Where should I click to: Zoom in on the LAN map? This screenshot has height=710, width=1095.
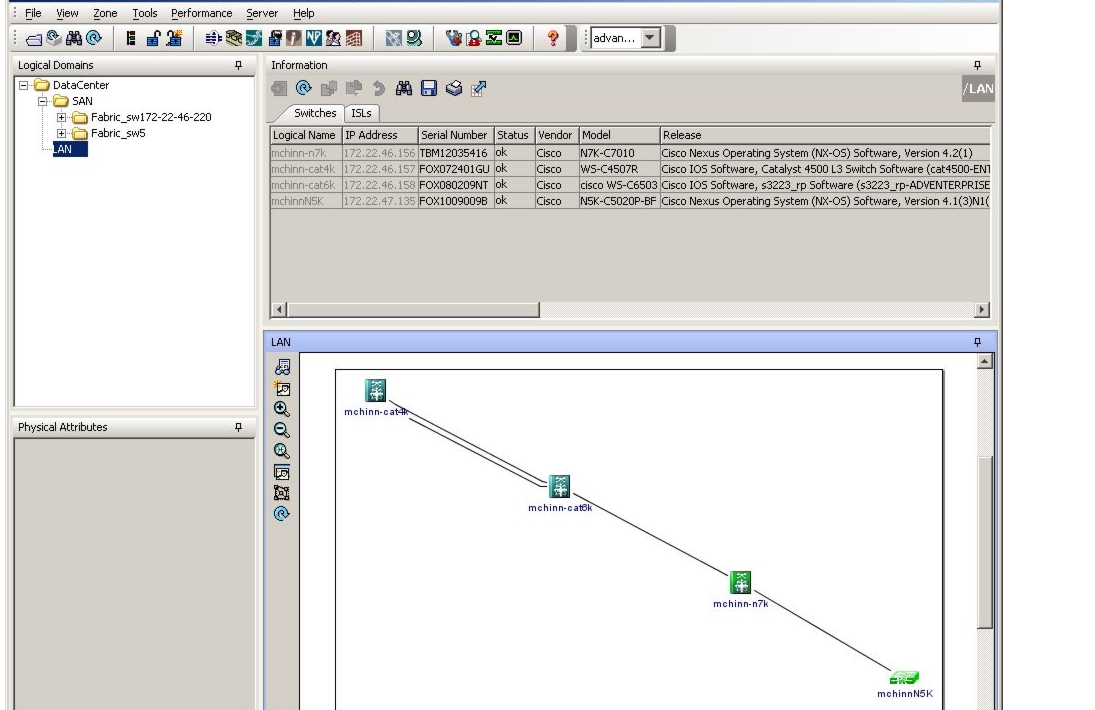281,409
